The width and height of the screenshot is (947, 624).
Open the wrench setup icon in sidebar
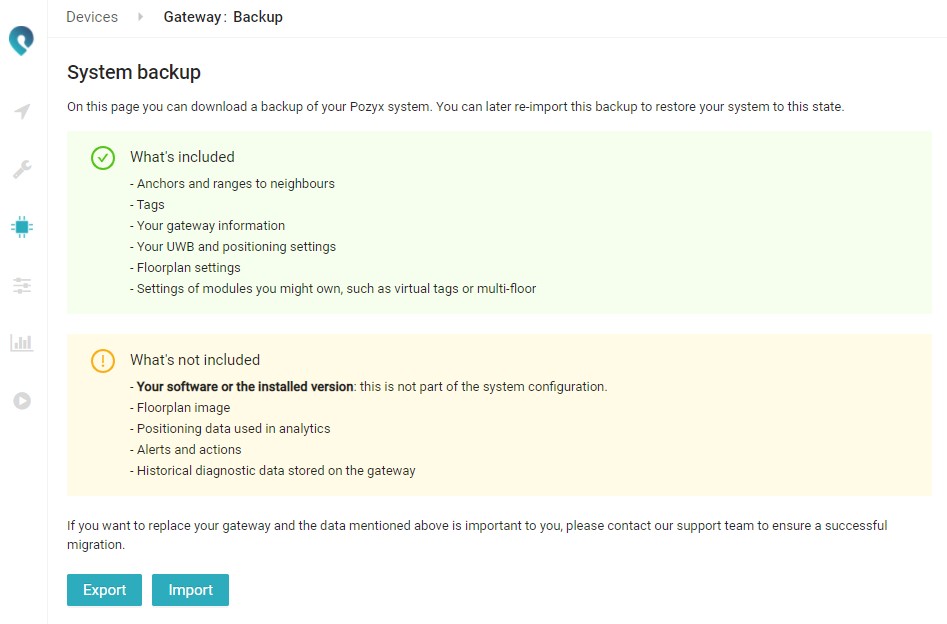tap(22, 169)
